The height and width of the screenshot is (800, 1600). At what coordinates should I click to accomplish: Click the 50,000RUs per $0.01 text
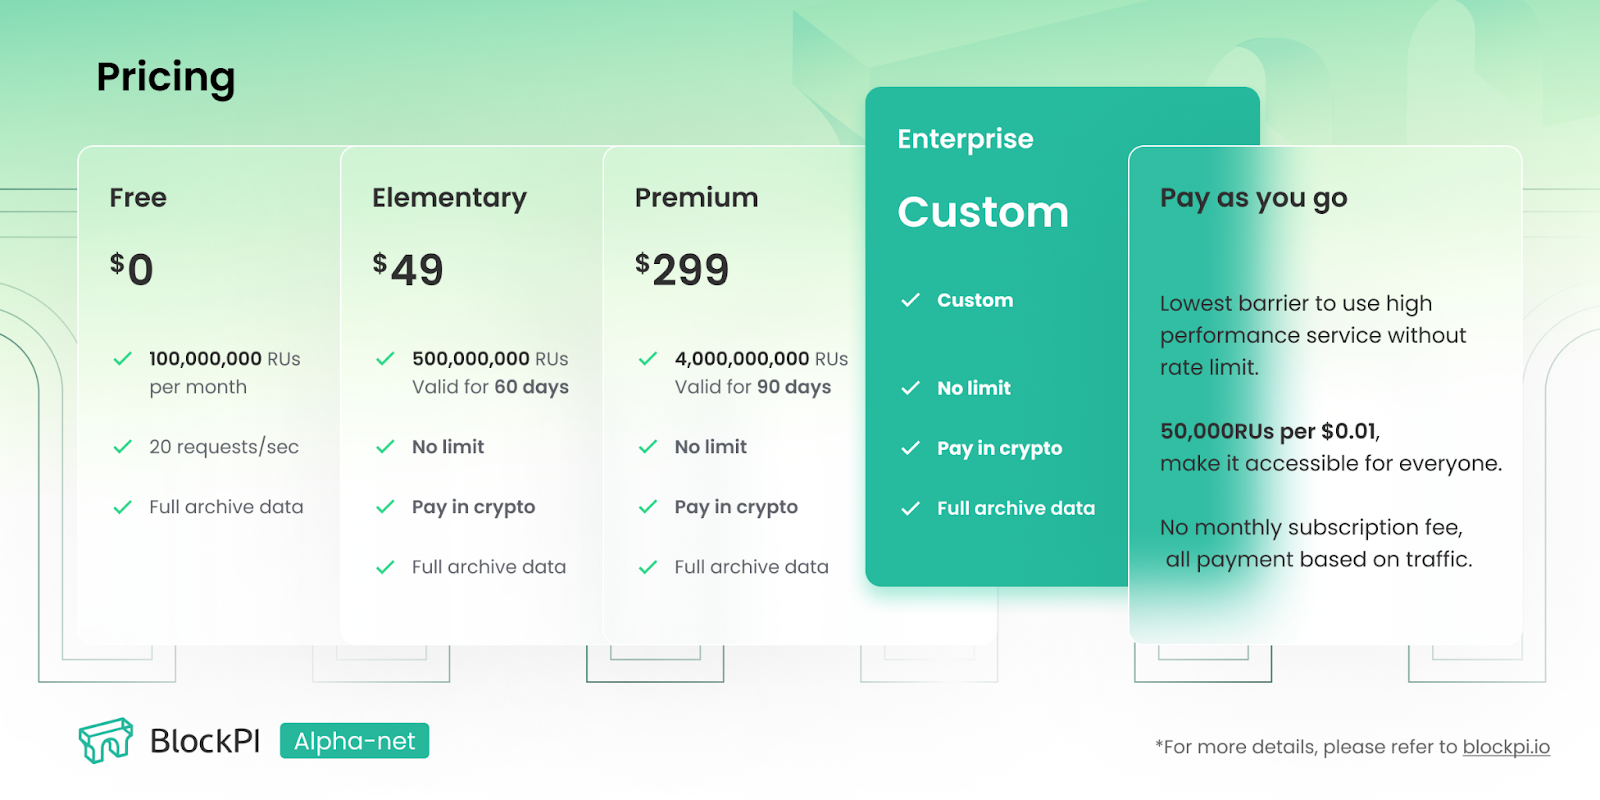[x=1269, y=431]
